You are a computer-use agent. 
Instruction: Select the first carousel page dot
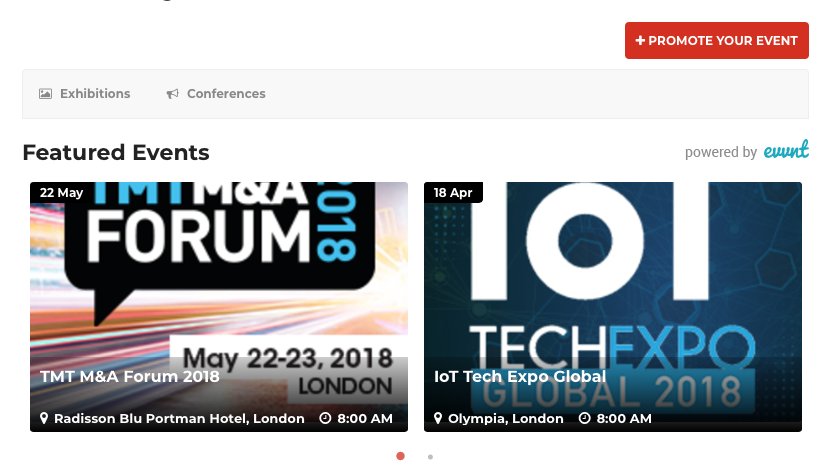tap(400, 456)
